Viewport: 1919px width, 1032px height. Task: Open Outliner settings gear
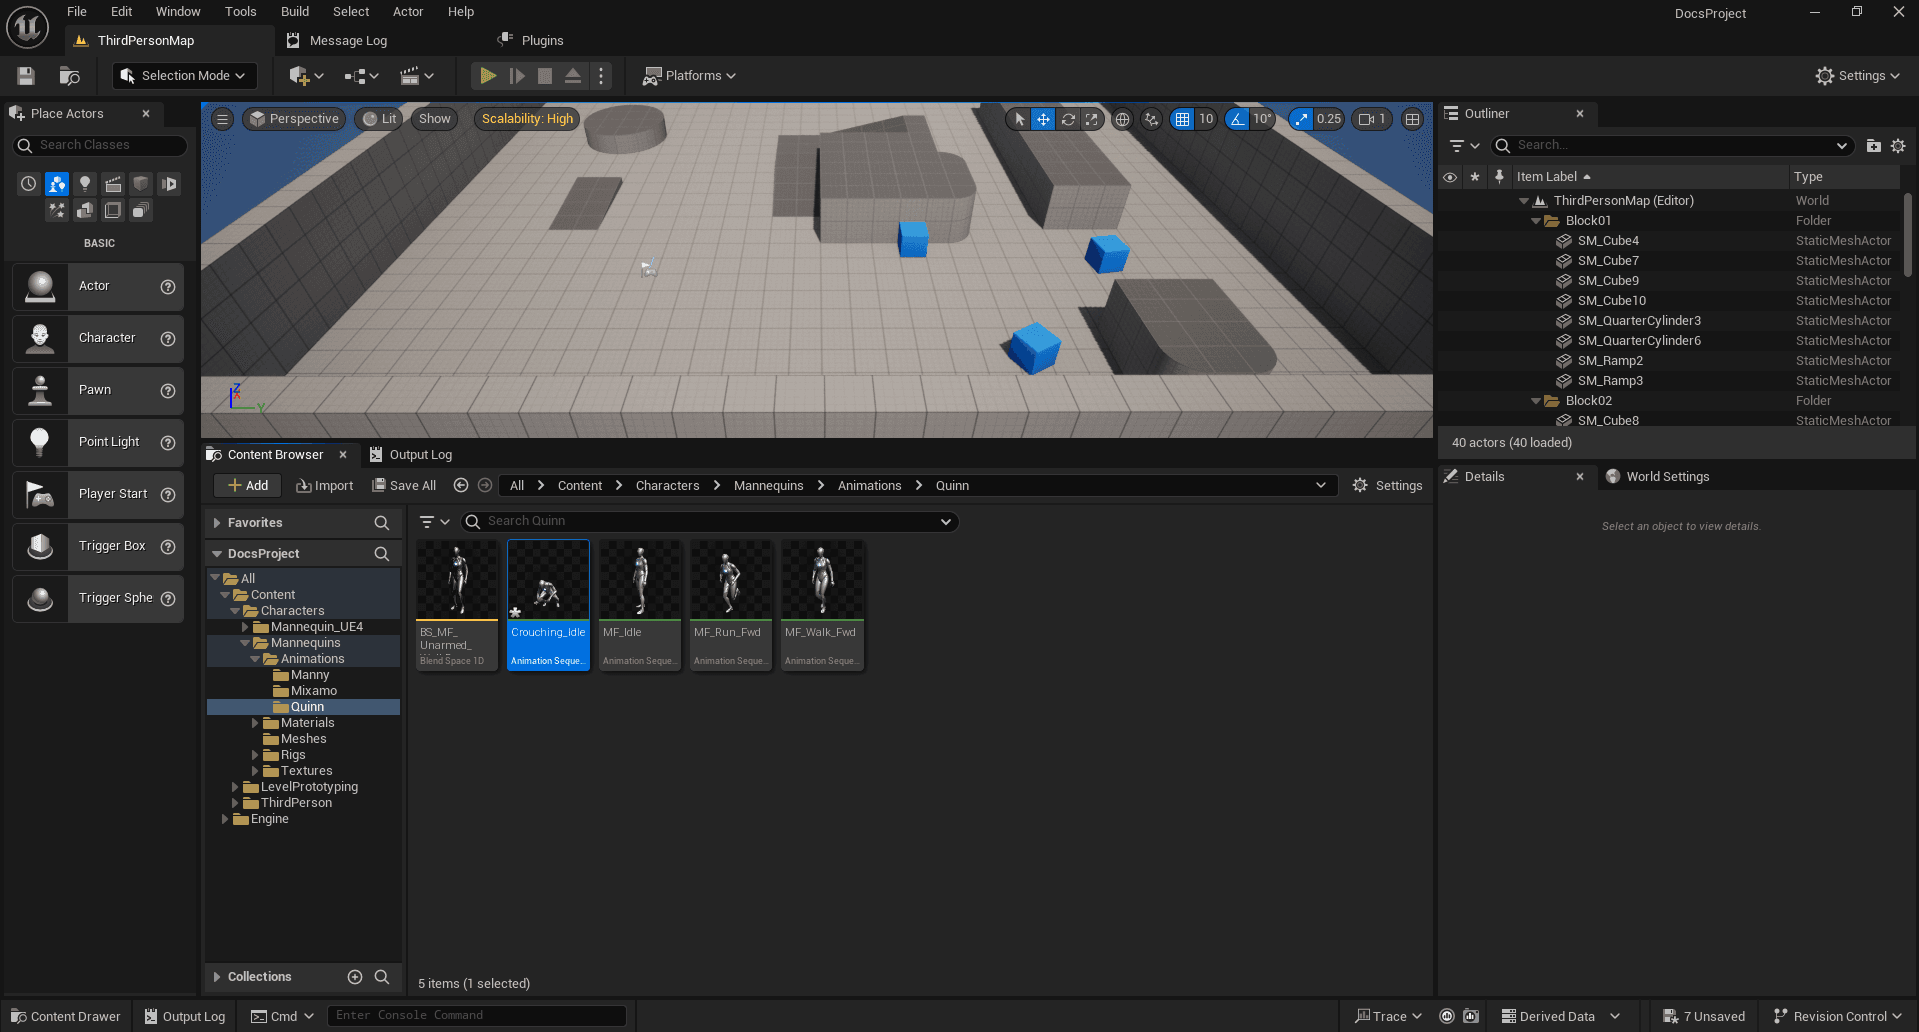[x=1898, y=146]
